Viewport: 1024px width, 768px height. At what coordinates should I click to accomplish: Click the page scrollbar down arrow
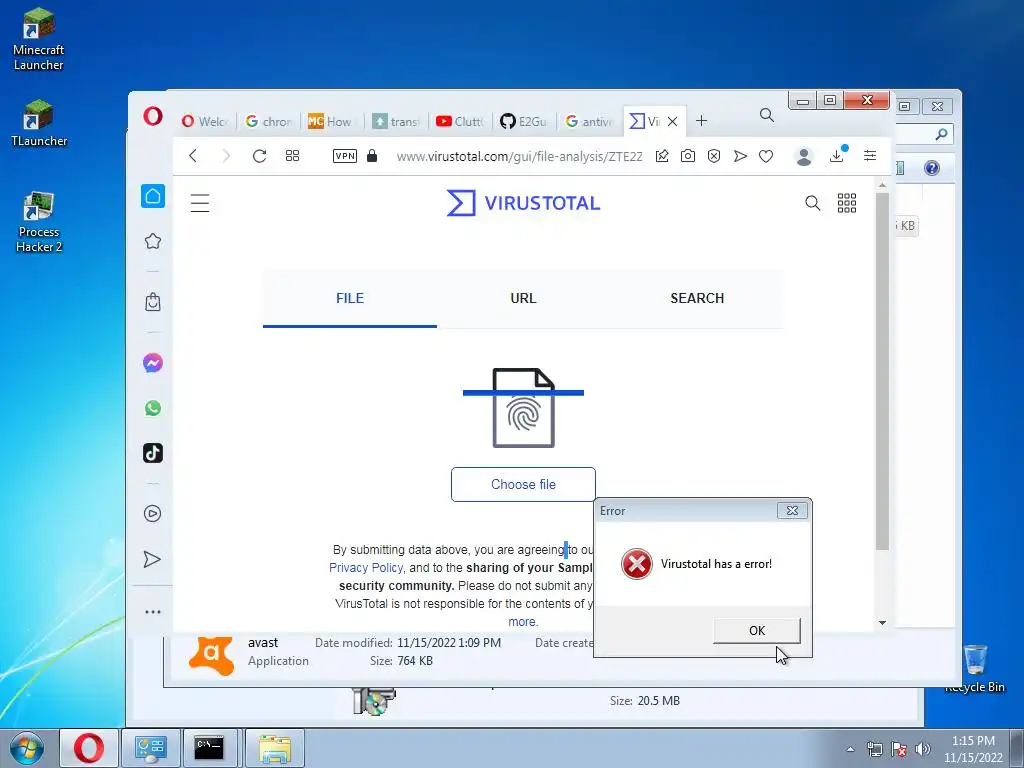pos(882,623)
